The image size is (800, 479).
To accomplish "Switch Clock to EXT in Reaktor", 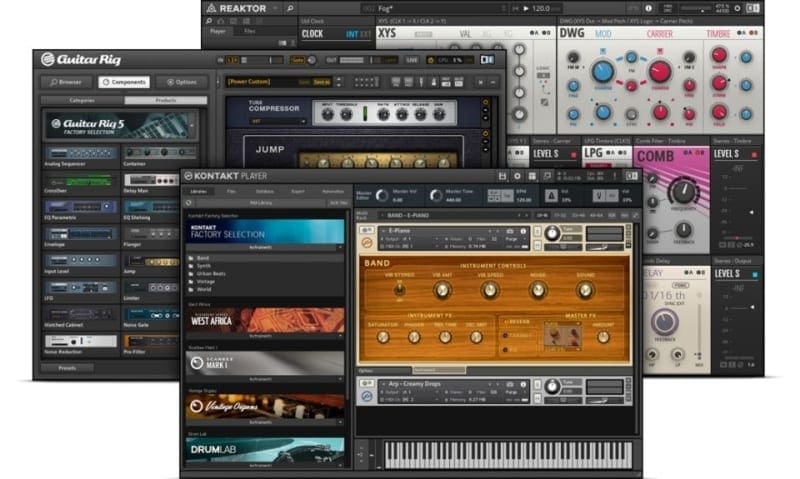I will 365,34.
